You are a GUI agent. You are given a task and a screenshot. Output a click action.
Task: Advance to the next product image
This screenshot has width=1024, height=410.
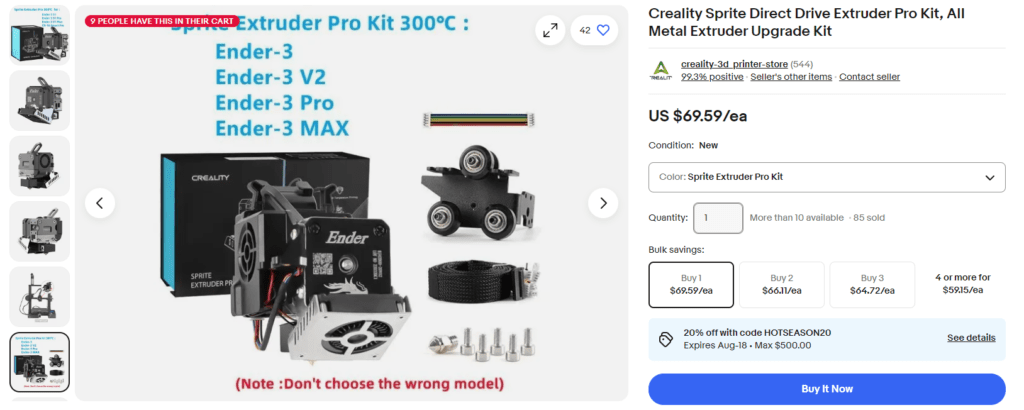[x=603, y=203]
